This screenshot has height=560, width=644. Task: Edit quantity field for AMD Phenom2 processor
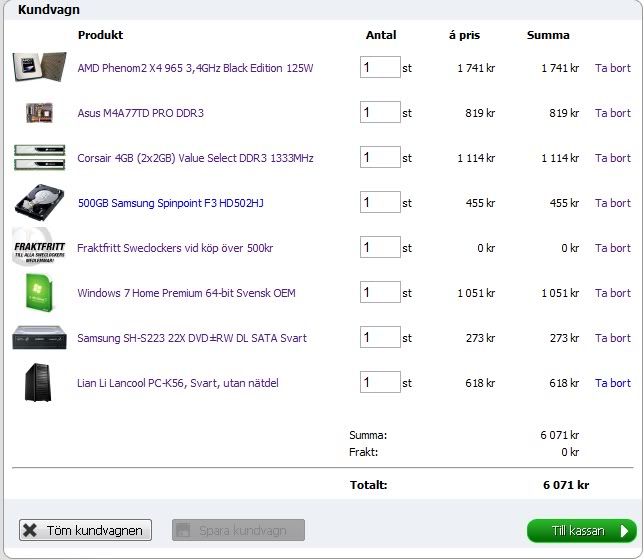[x=380, y=68]
